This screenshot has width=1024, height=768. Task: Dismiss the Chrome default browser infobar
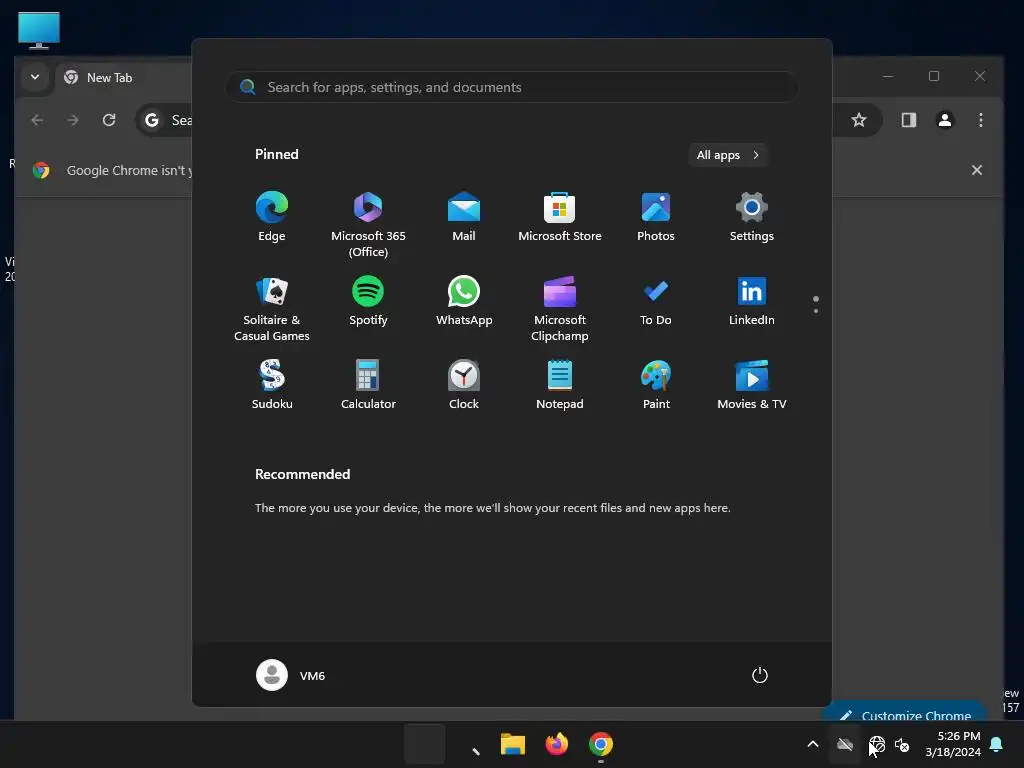pyautogui.click(x=976, y=170)
